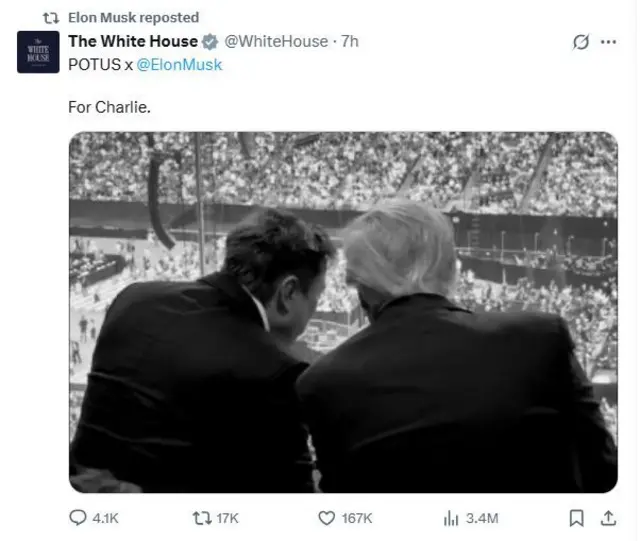Click the Elon Musk reposted label
640x541 pixels.
point(133,18)
